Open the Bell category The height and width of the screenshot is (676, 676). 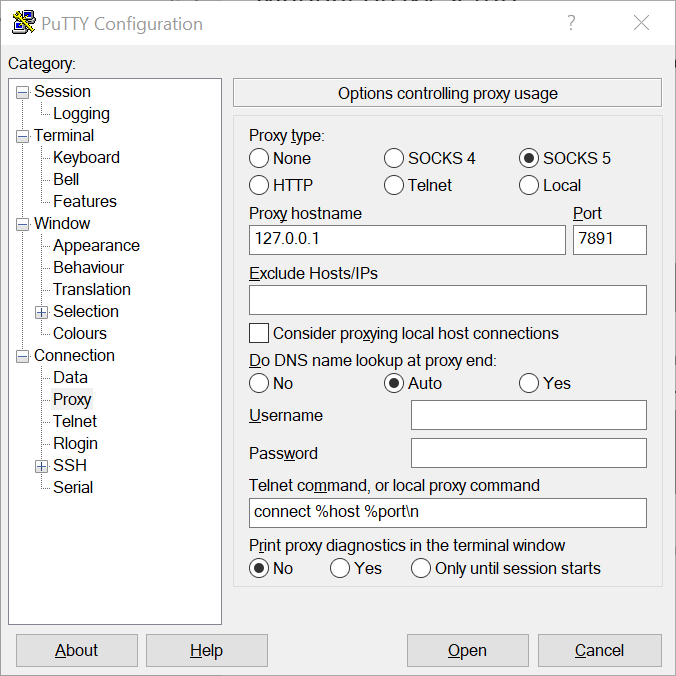point(66,179)
